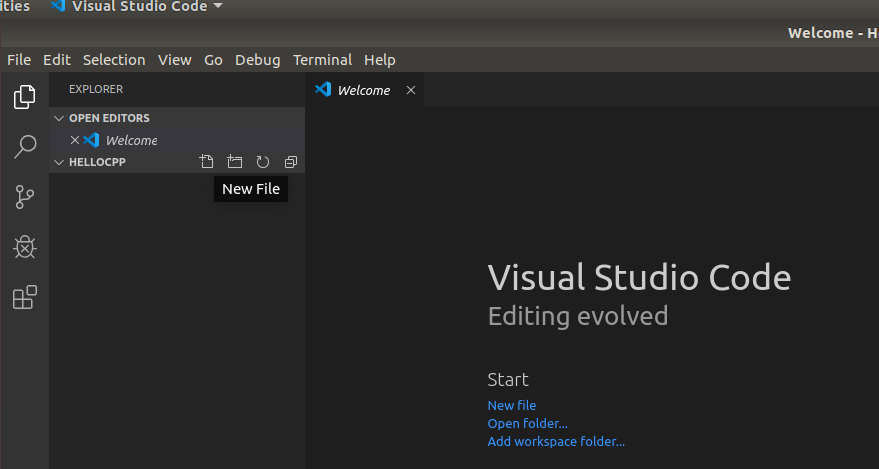The image size is (879, 469).
Task: Click the EXPLORER panel title
Action: point(96,90)
